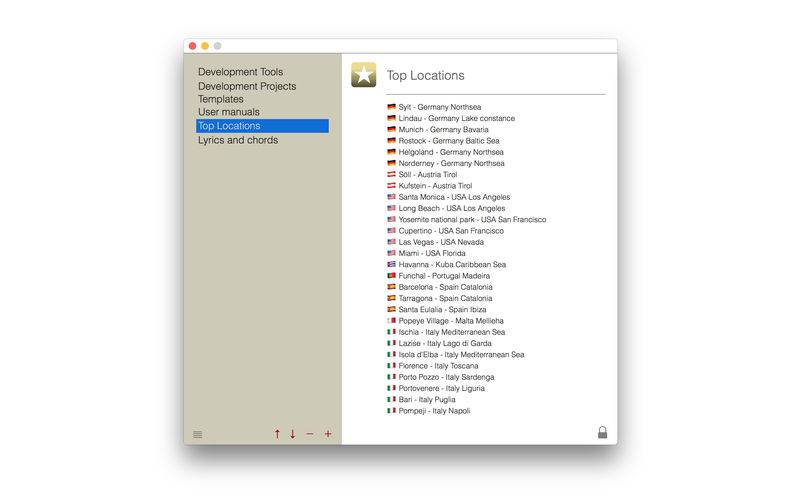Open User manuals in the sidebar
The image size is (800, 500).
[x=229, y=112]
